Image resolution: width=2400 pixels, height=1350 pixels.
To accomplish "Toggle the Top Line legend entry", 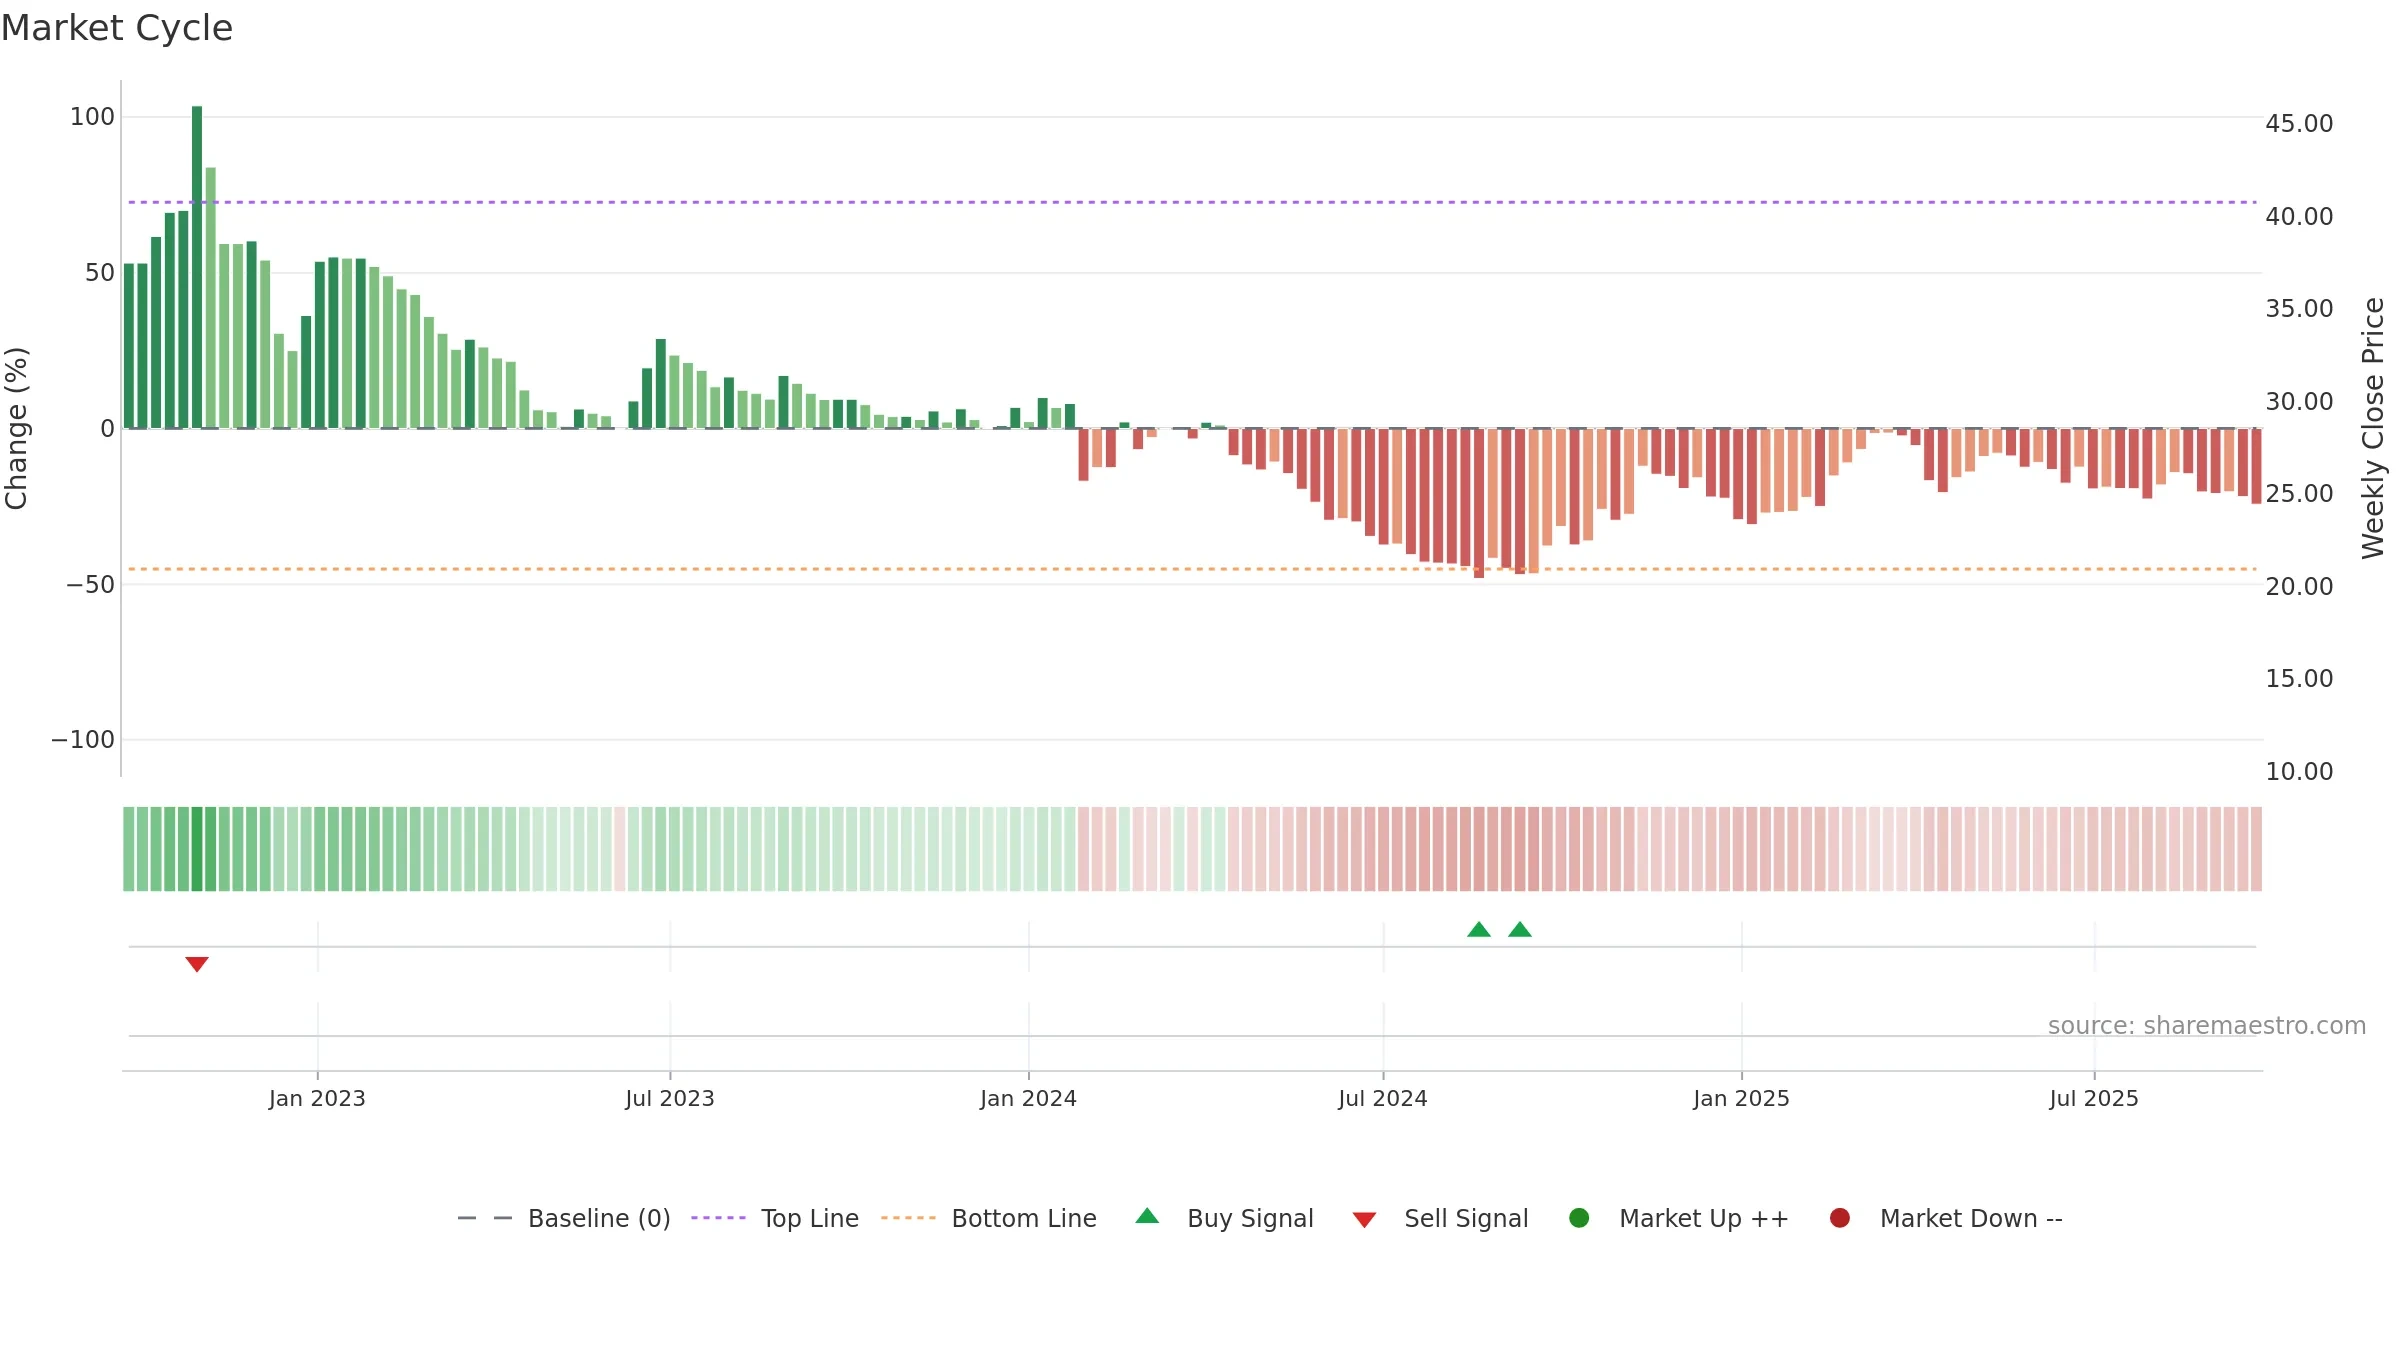I will pos(775,1218).
